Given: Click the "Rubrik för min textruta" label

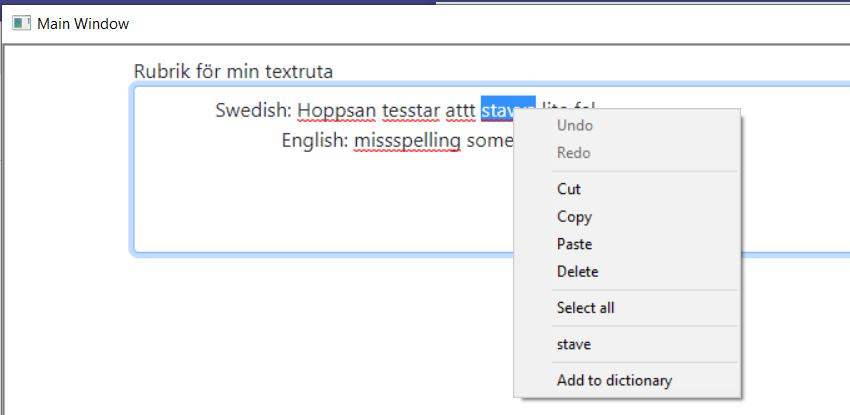Looking at the screenshot, I should pyautogui.click(x=233, y=72).
